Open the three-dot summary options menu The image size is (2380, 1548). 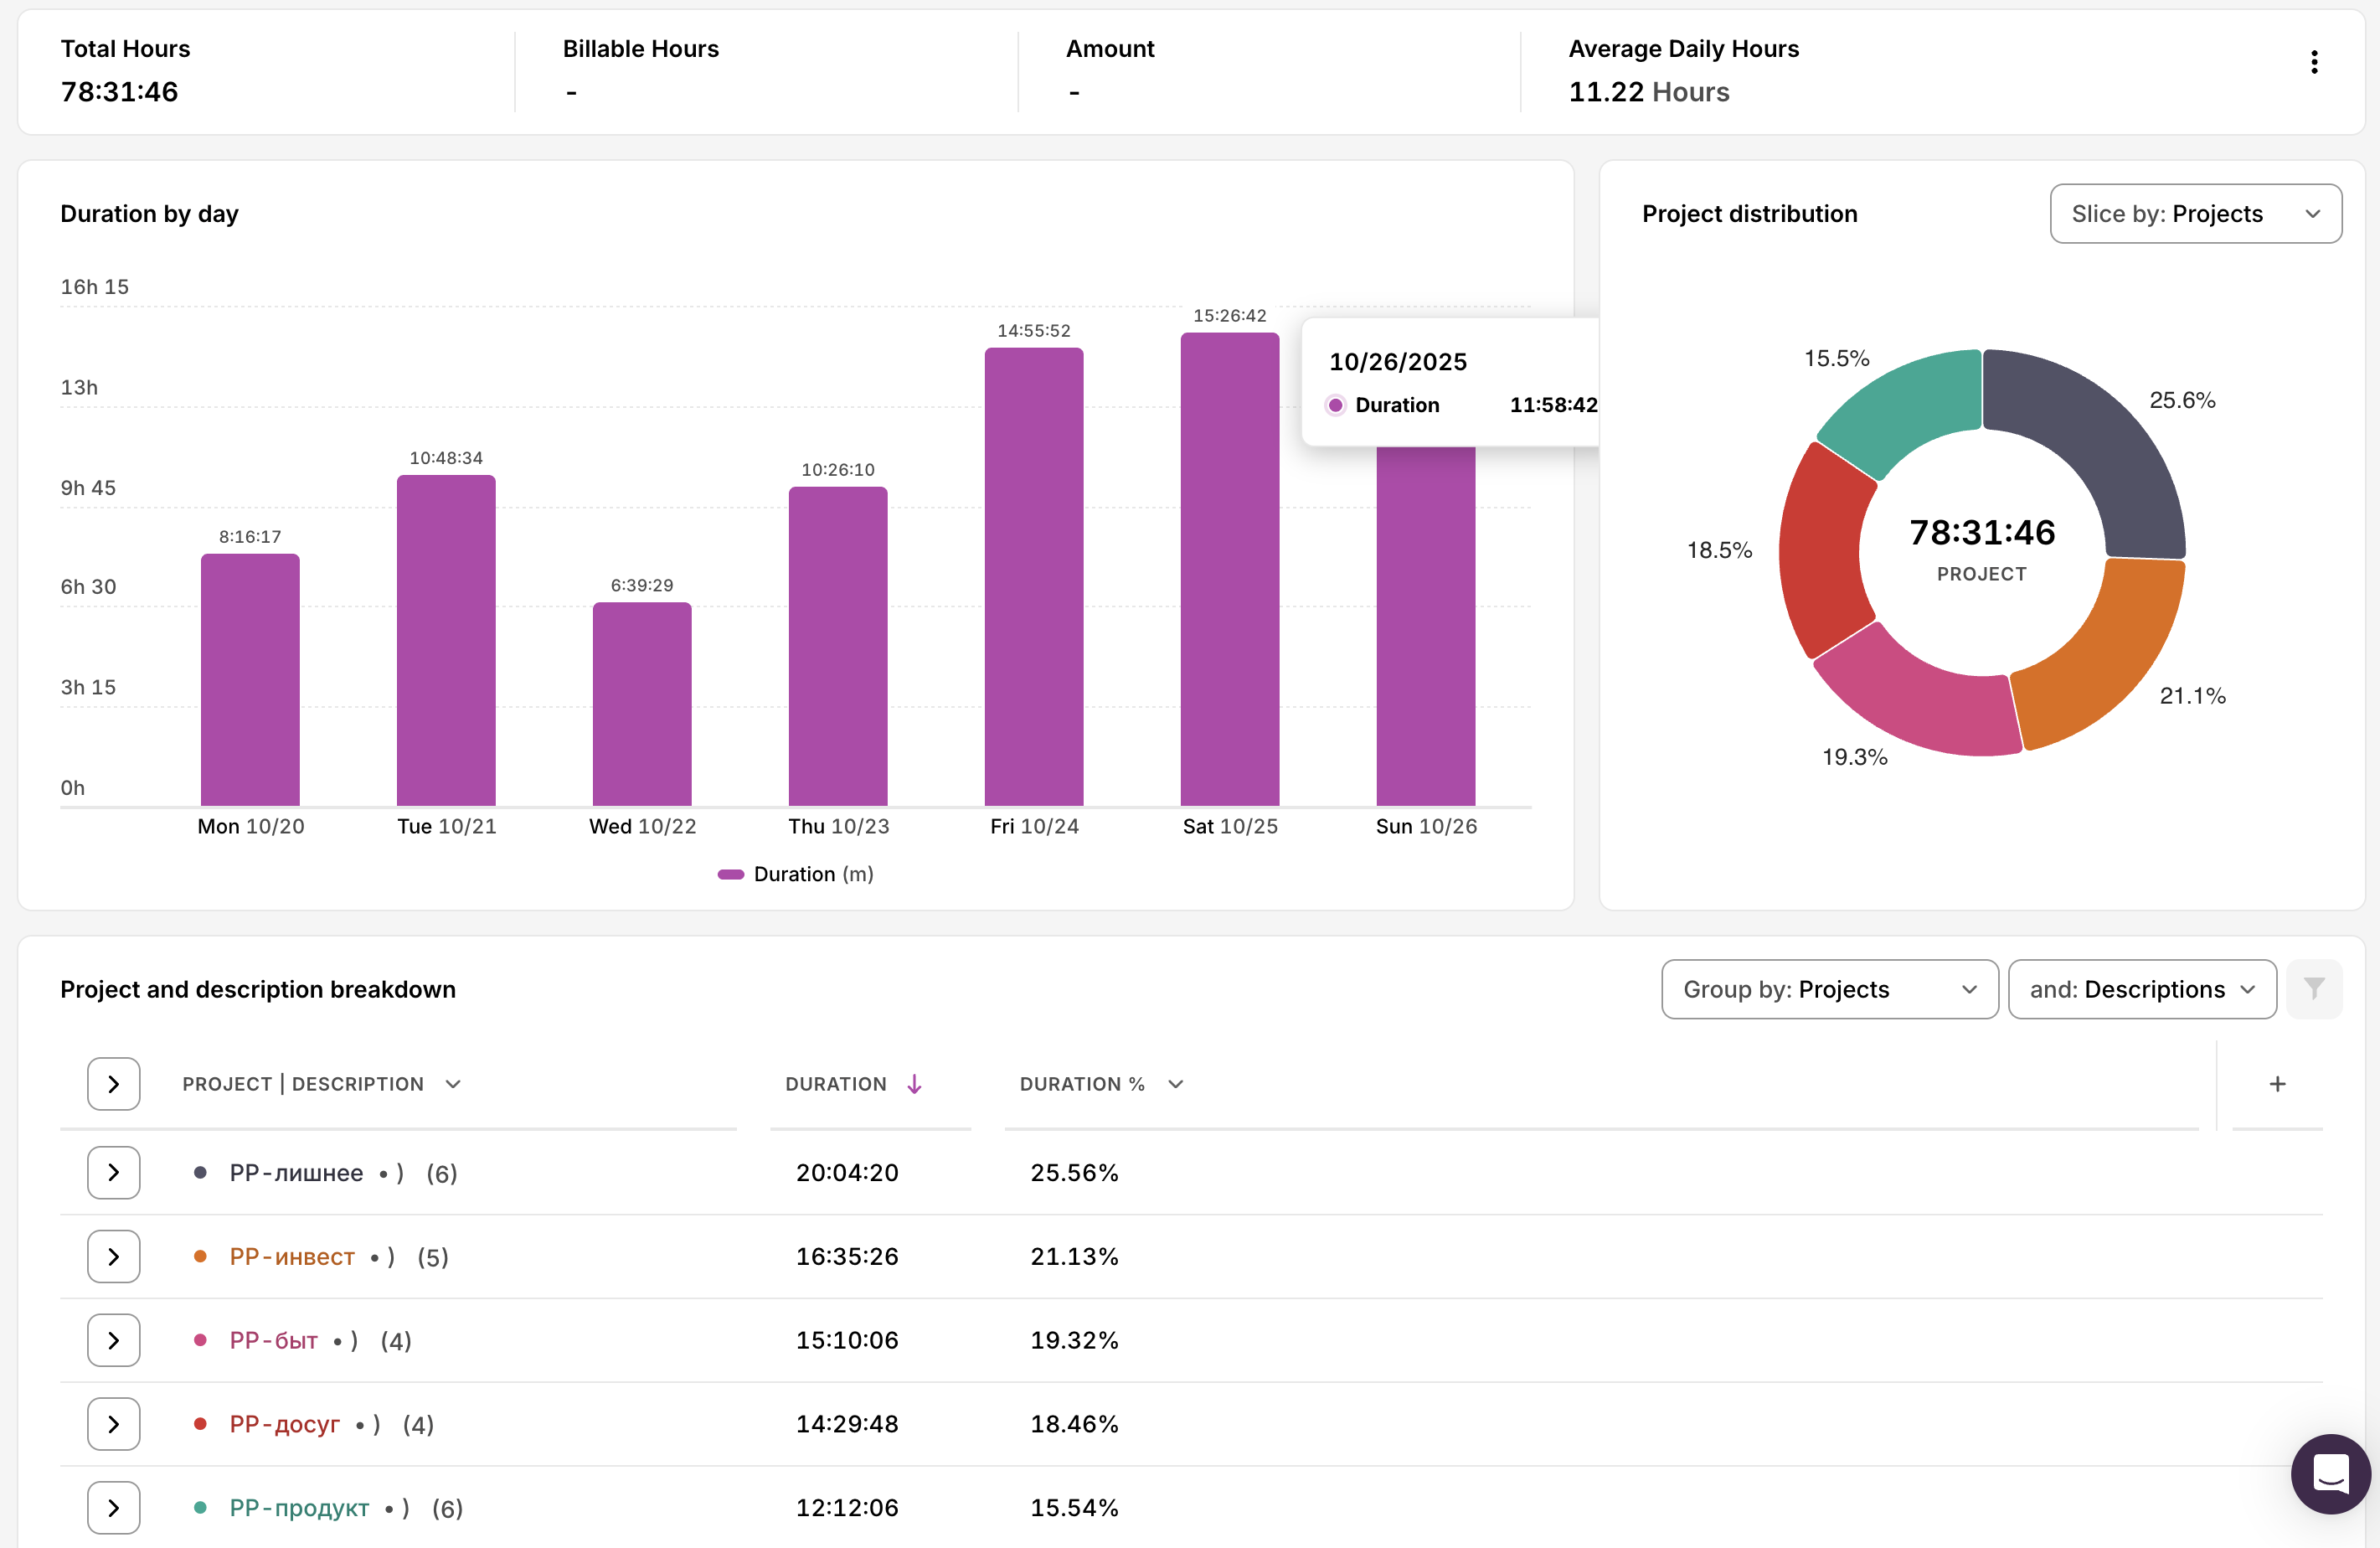(x=2313, y=62)
